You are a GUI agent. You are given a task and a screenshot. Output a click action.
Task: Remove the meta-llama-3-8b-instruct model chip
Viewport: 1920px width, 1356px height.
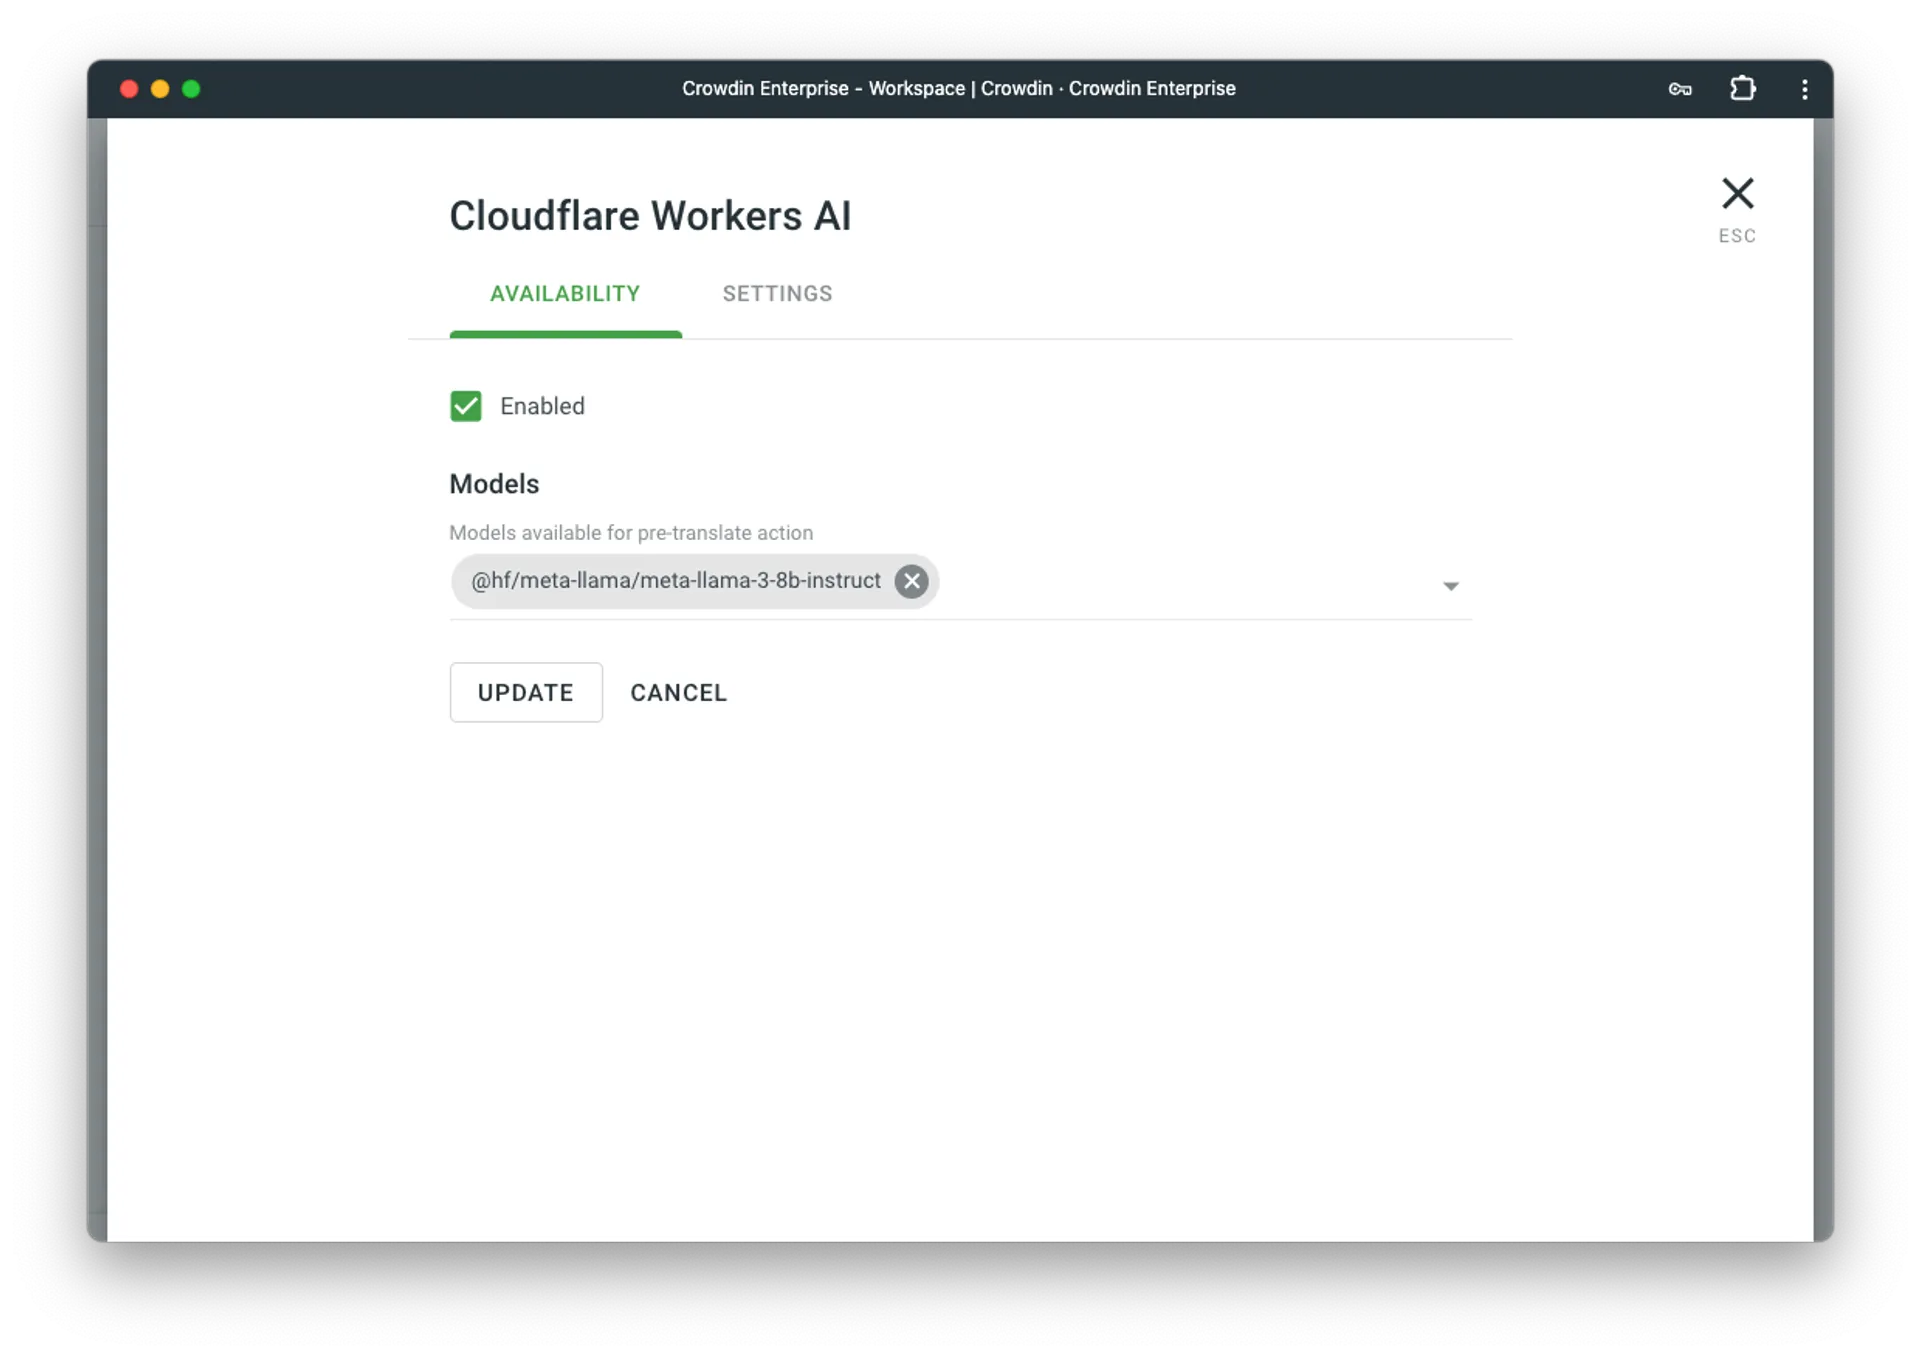tap(911, 581)
